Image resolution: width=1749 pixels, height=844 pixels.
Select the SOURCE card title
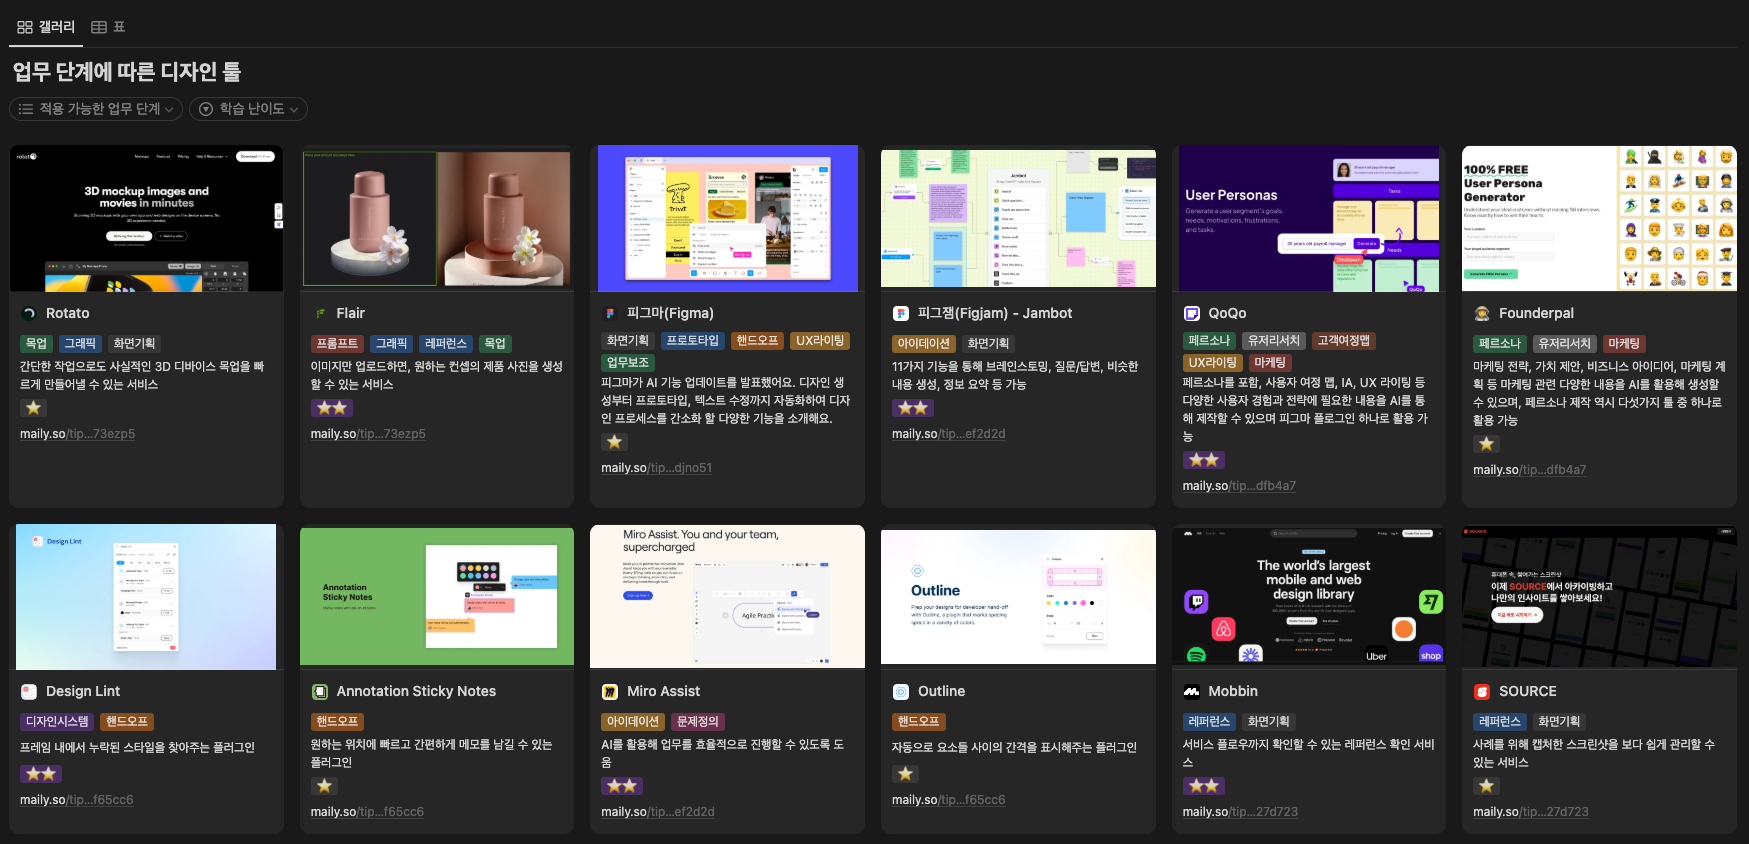click(1527, 691)
